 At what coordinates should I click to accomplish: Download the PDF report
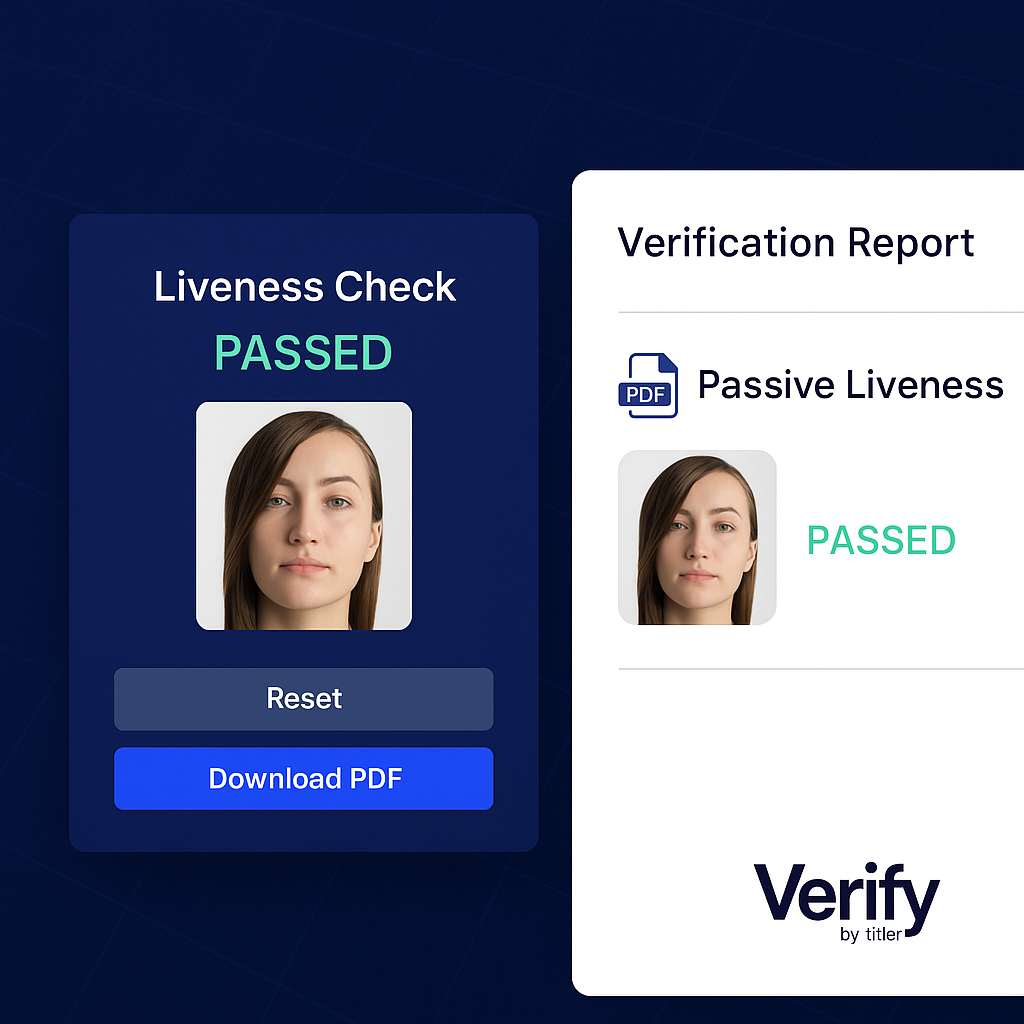[x=304, y=778]
